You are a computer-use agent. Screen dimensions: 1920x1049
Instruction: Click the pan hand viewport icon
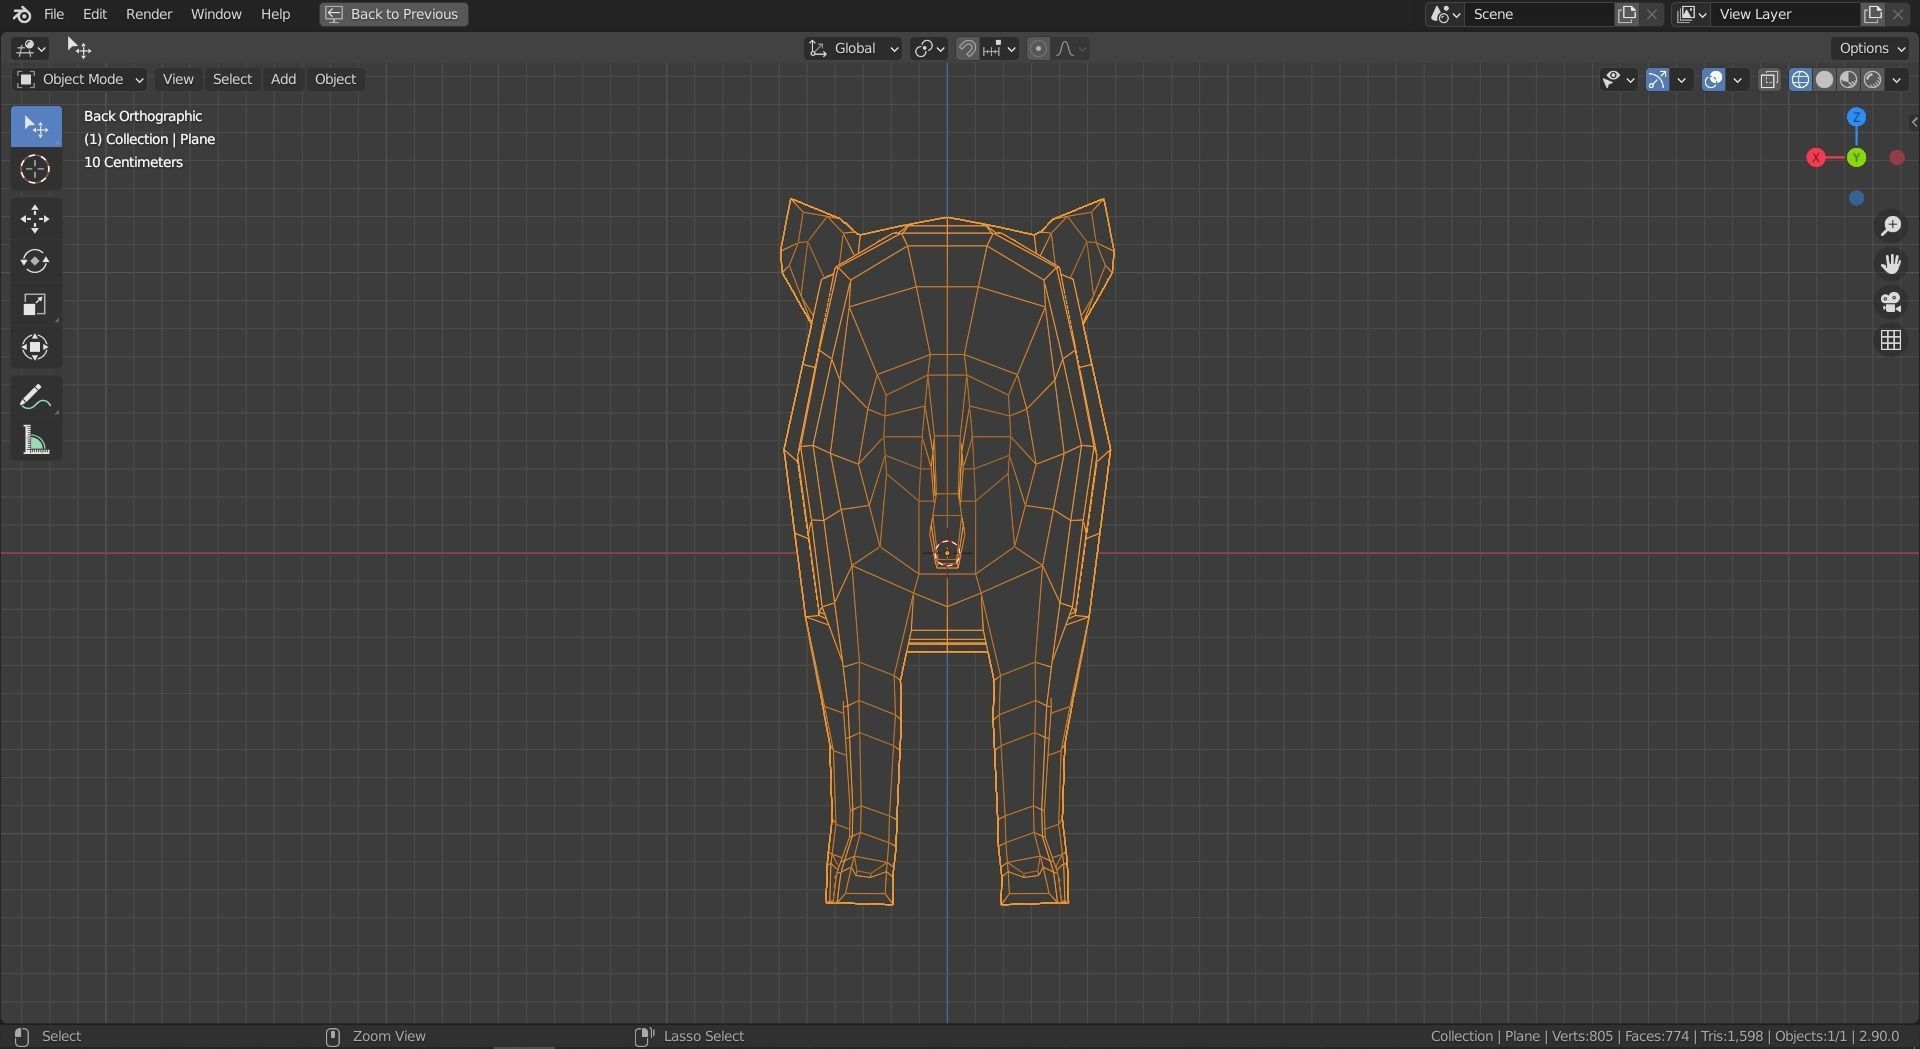[x=1890, y=265]
